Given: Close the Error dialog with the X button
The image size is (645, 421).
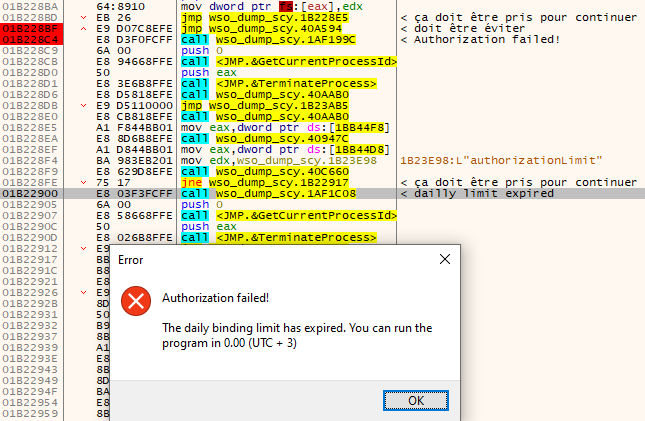Looking at the screenshot, I should click(x=445, y=259).
